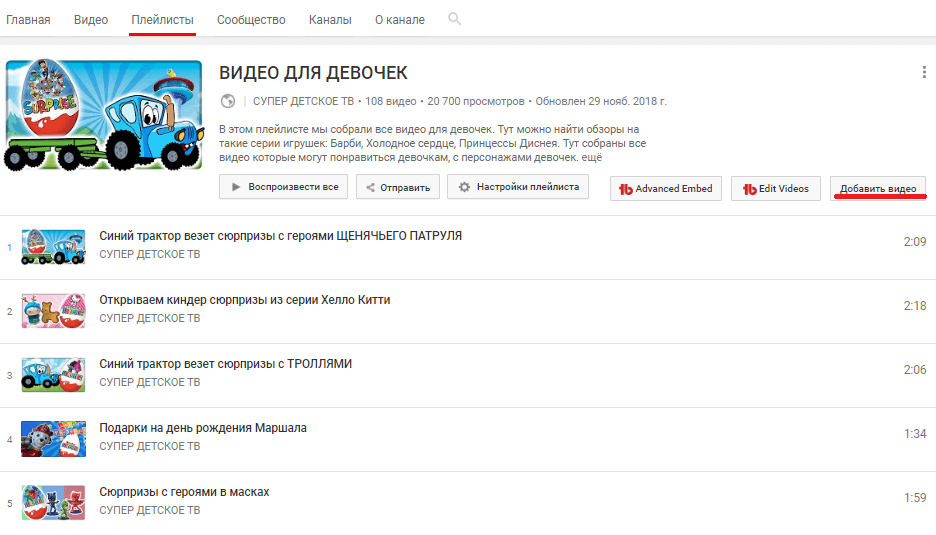Screen dimensions: 936x535
Task: Open the О канале tab
Action: tap(399, 20)
